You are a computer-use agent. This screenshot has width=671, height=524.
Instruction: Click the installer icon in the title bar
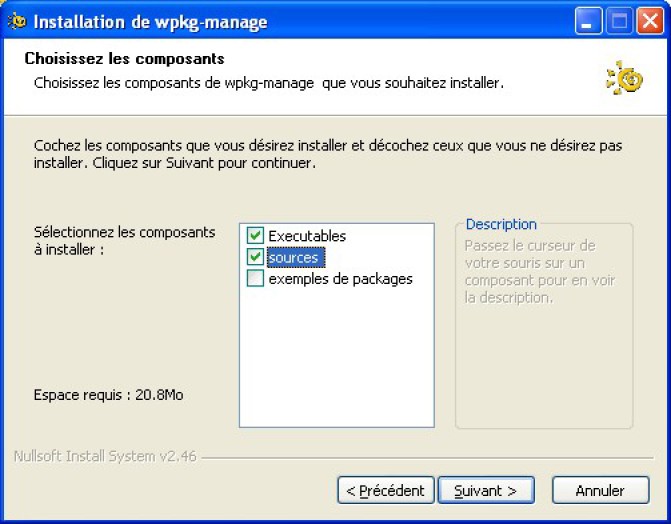16,21
